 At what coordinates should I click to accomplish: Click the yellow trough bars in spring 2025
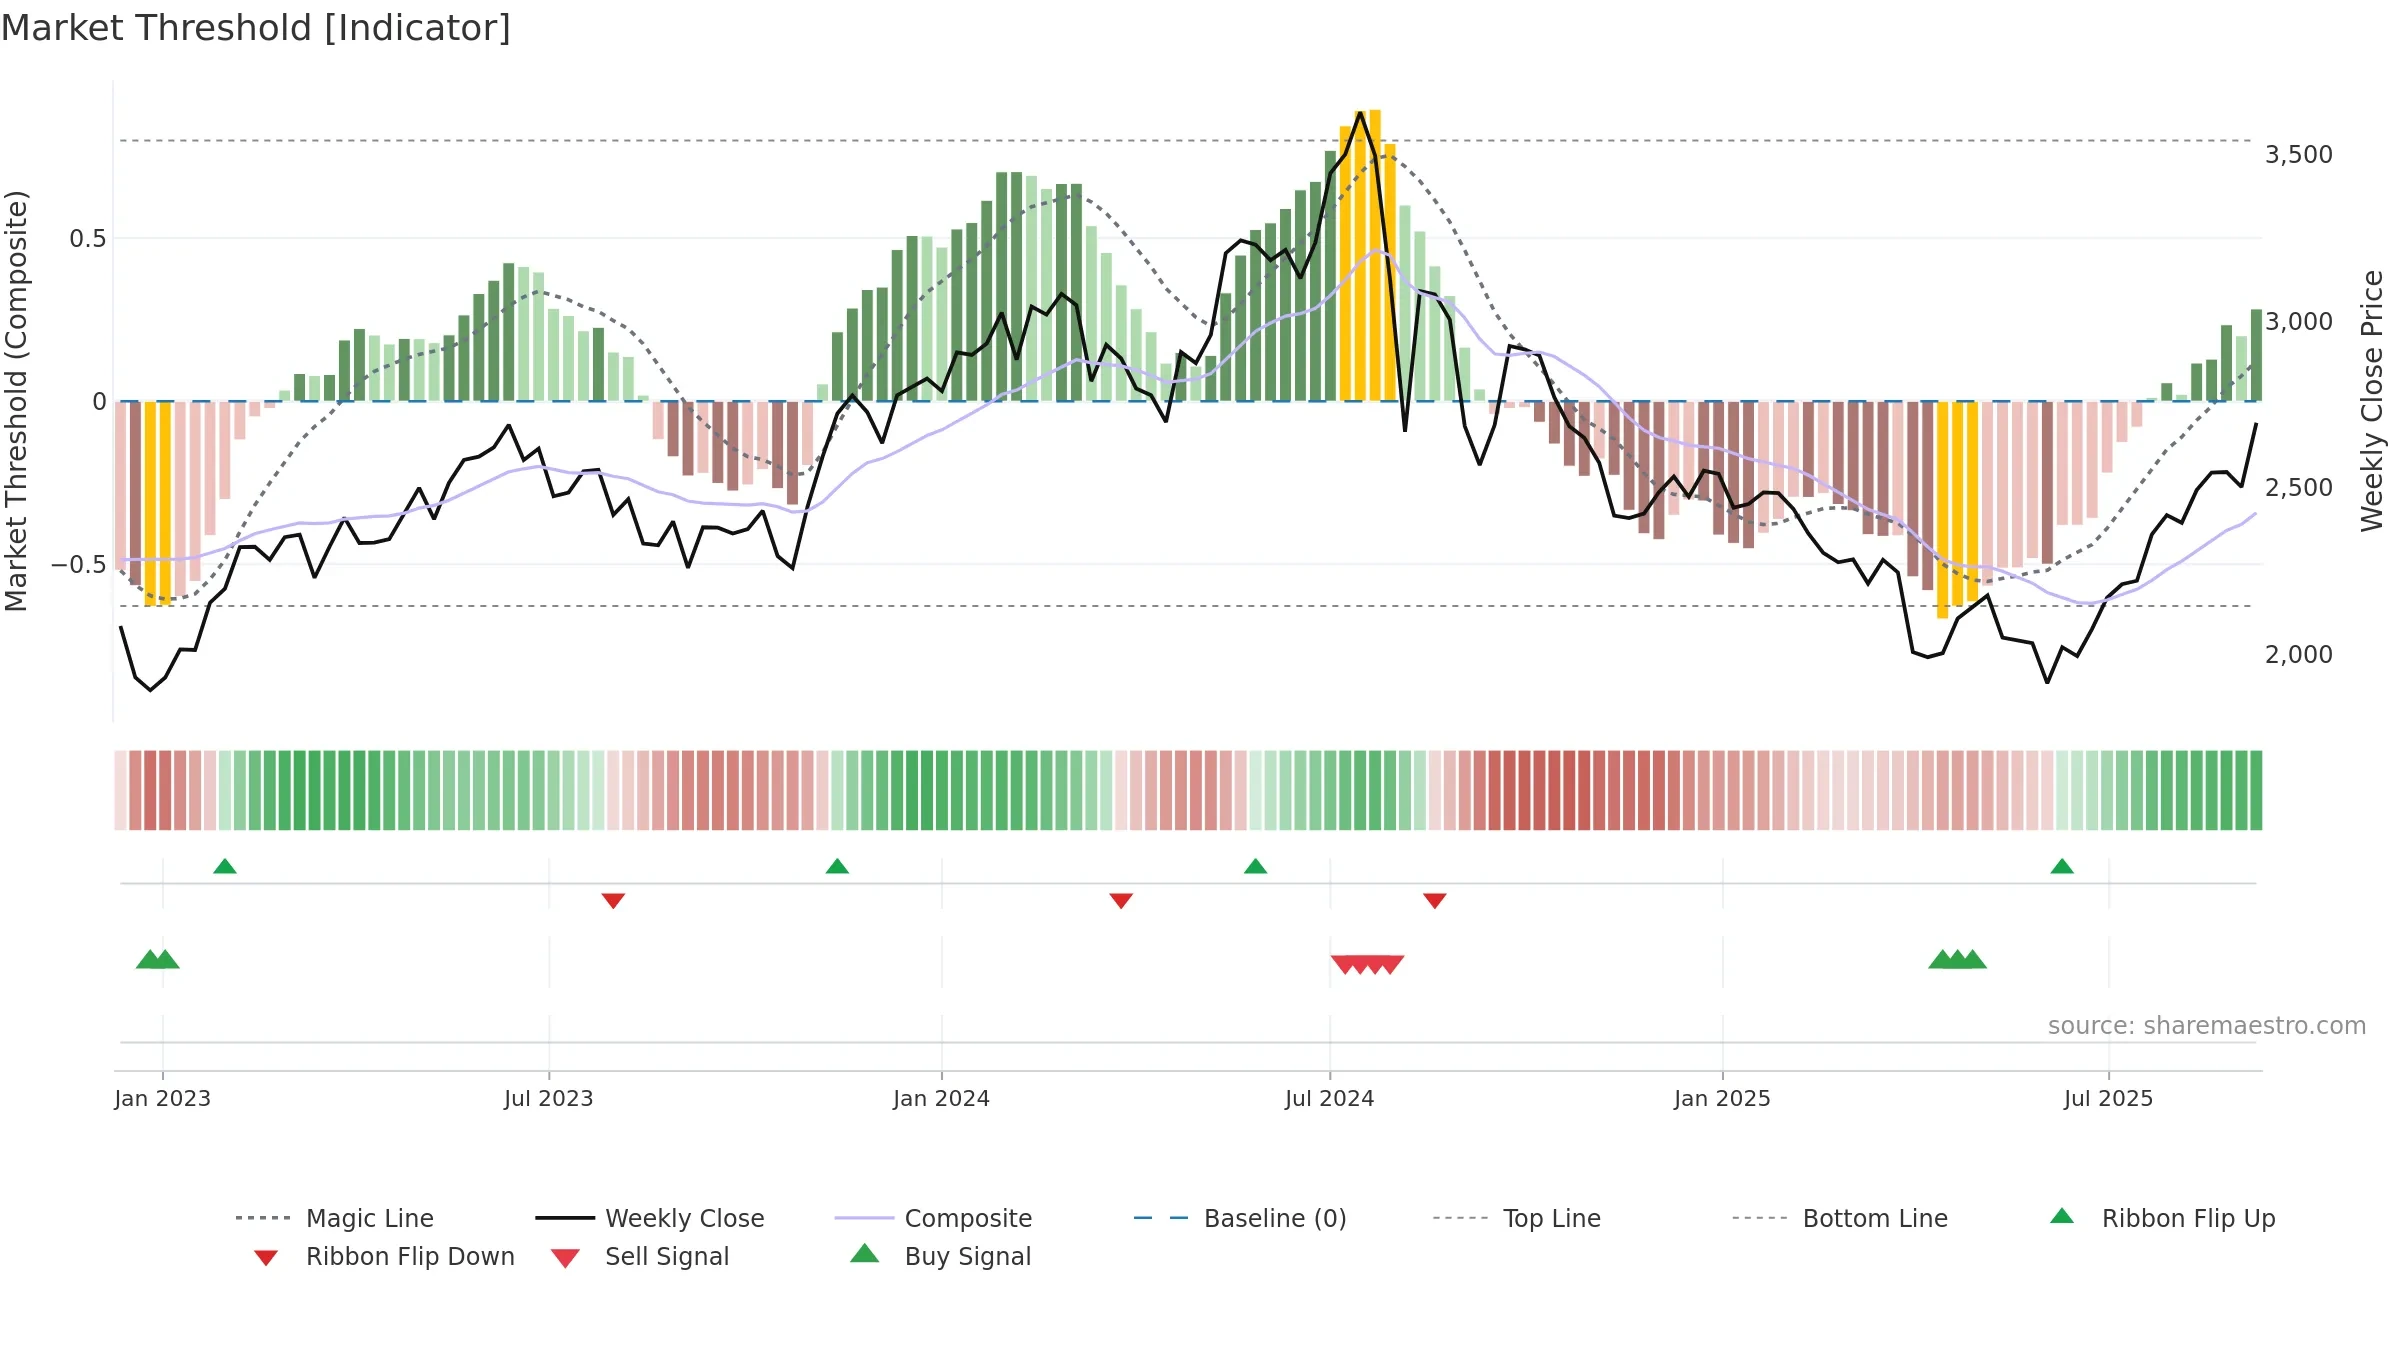coord(1957,509)
